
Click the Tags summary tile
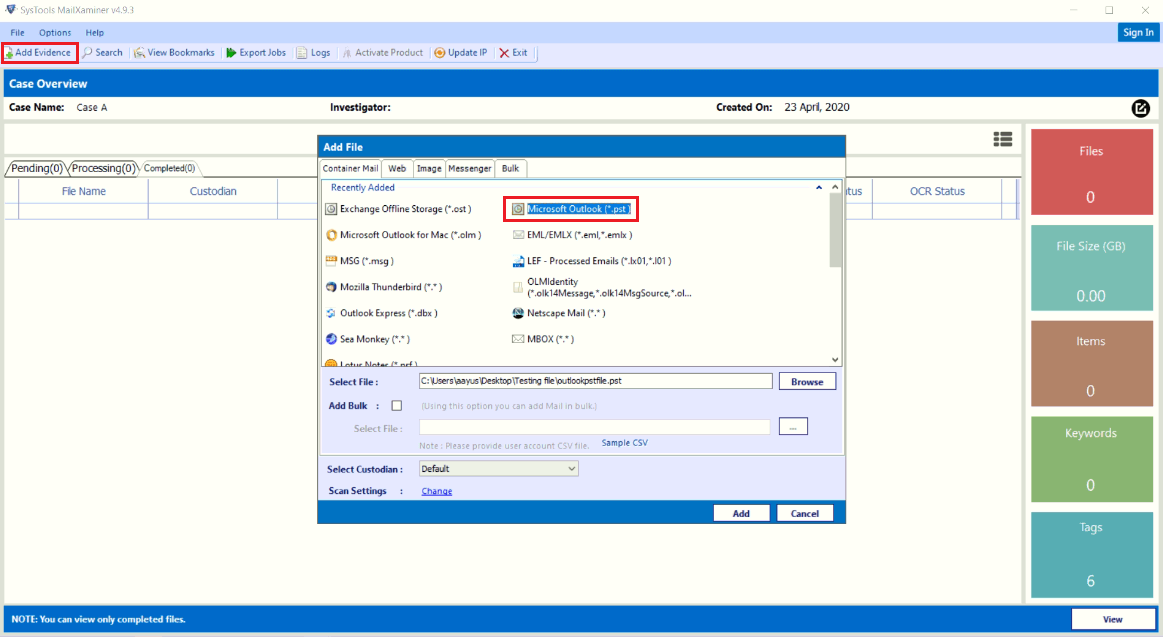1091,555
